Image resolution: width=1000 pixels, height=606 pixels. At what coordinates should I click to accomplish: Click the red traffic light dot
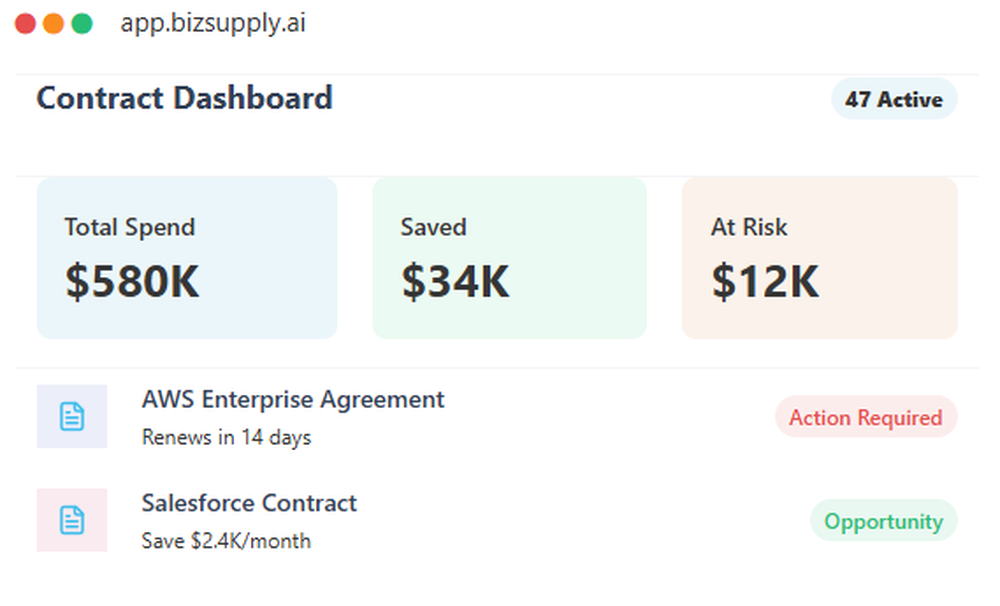coord(24,22)
